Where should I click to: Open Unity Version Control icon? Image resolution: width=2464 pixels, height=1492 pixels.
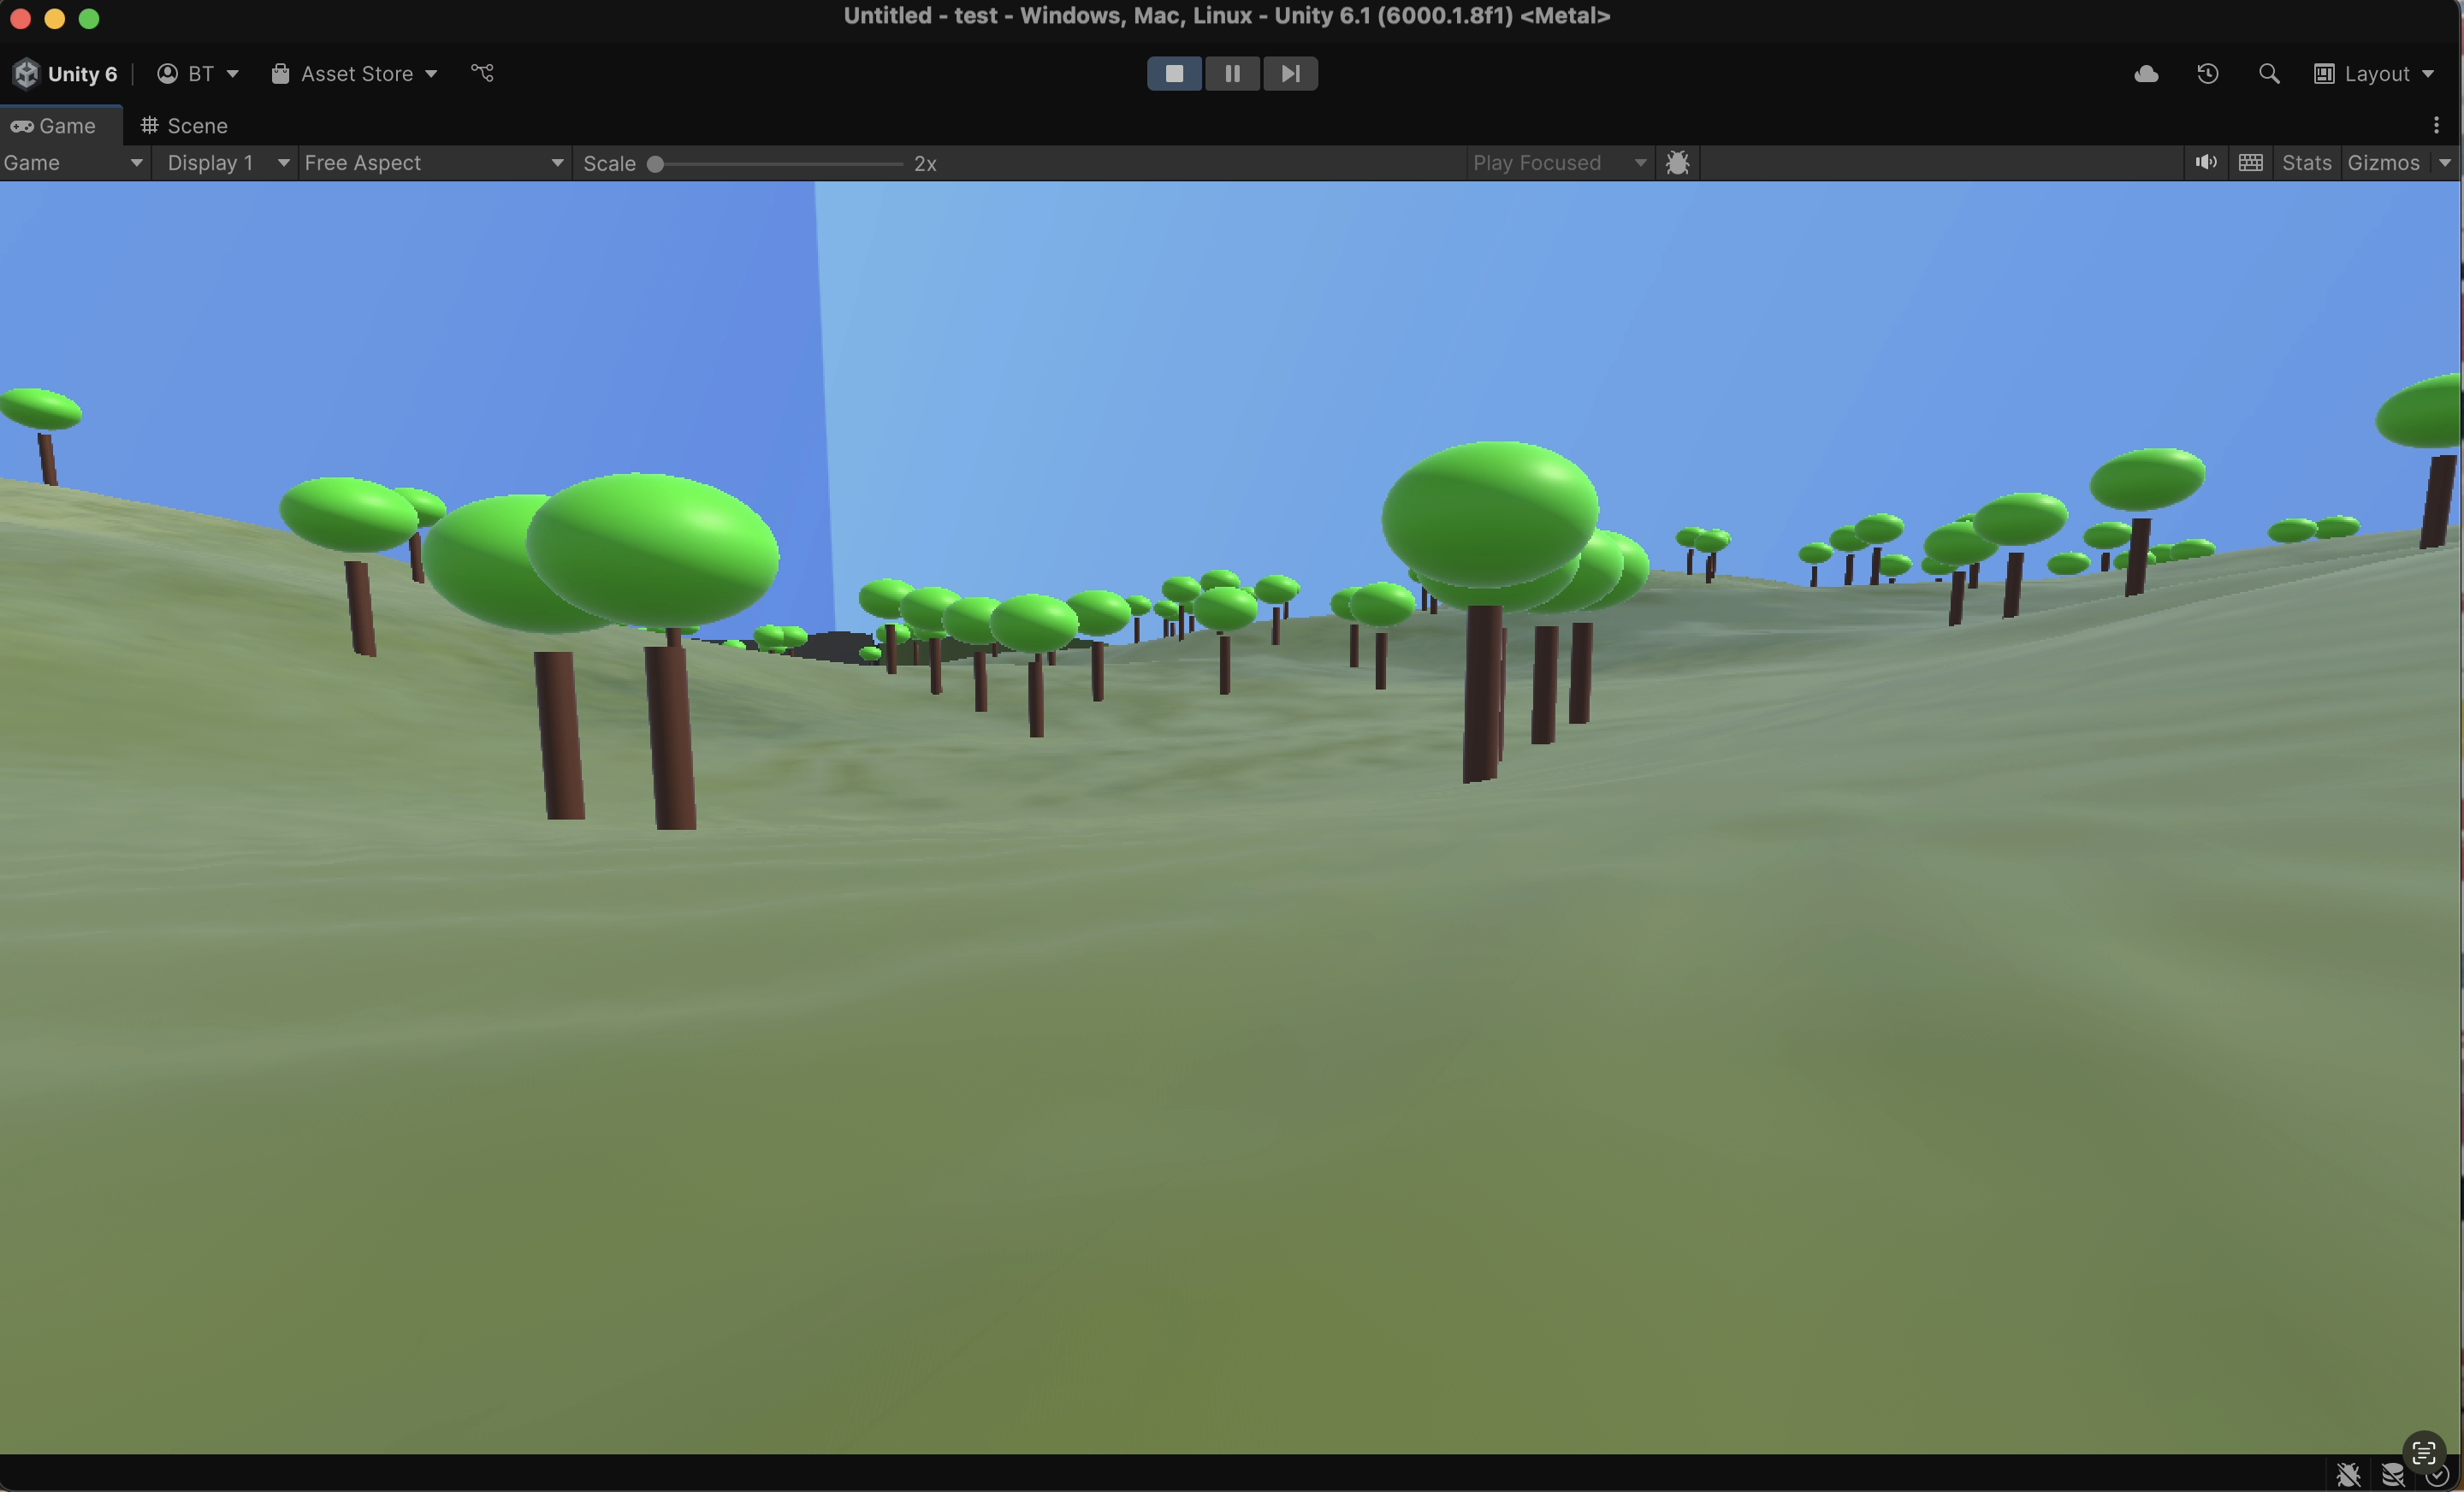click(x=482, y=73)
